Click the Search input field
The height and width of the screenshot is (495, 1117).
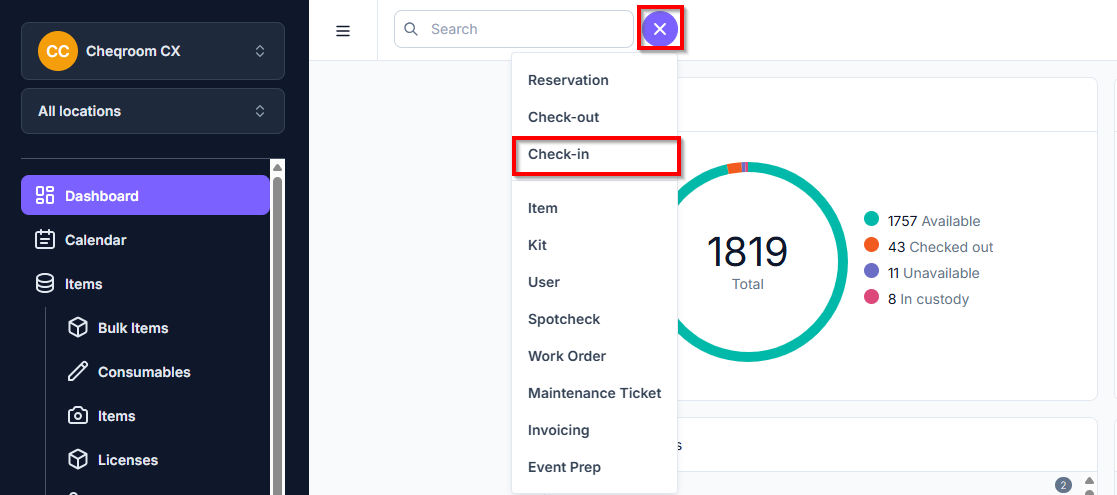[514, 29]
